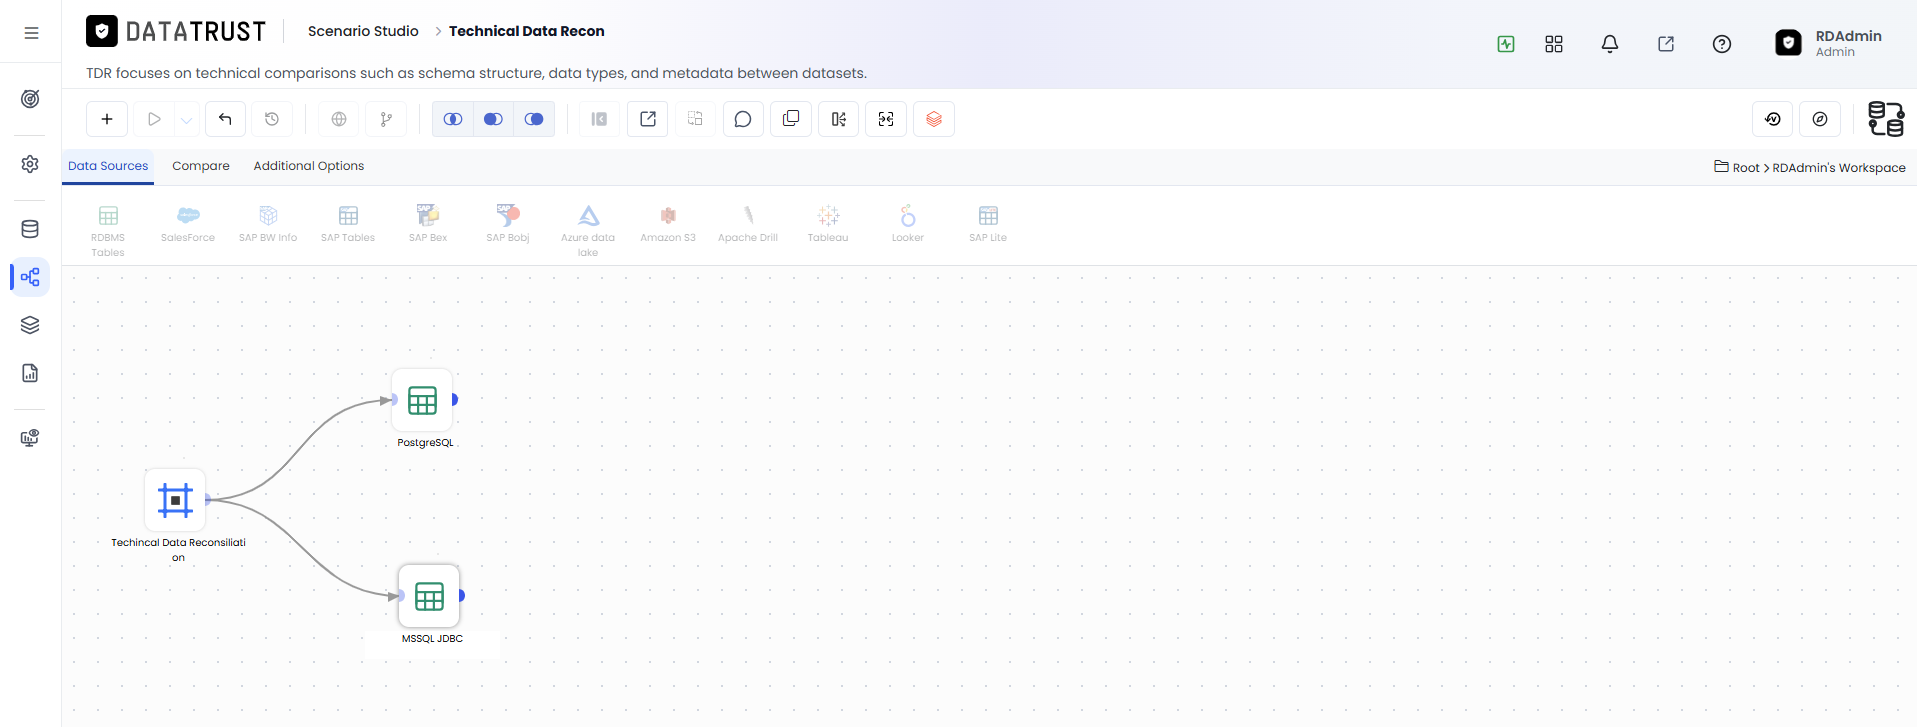Click the green activity monitor icon
1917x727 pixels.
pyautogui.click(x=1506, y=44)
